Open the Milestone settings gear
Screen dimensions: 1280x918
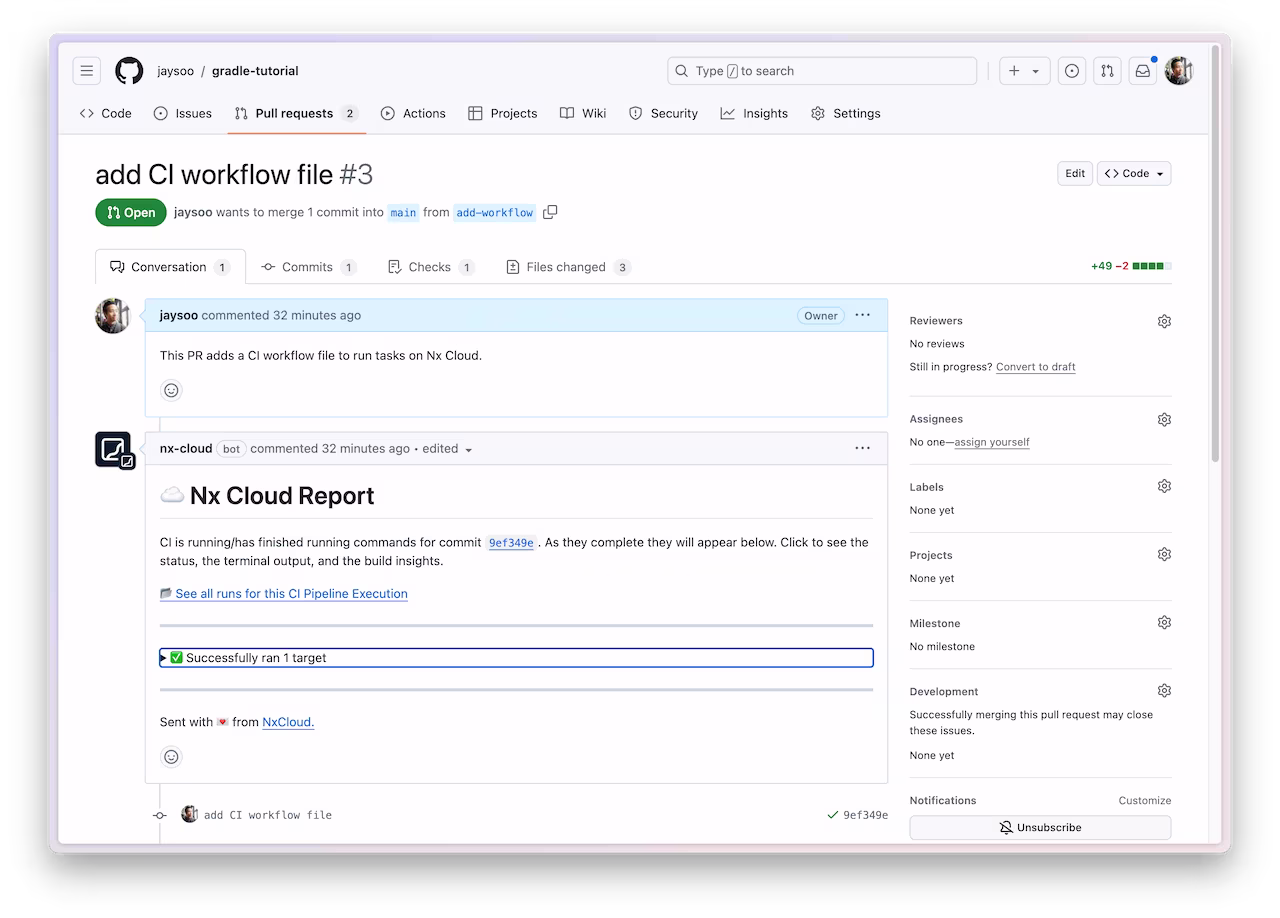click(x=1164, y=621)
